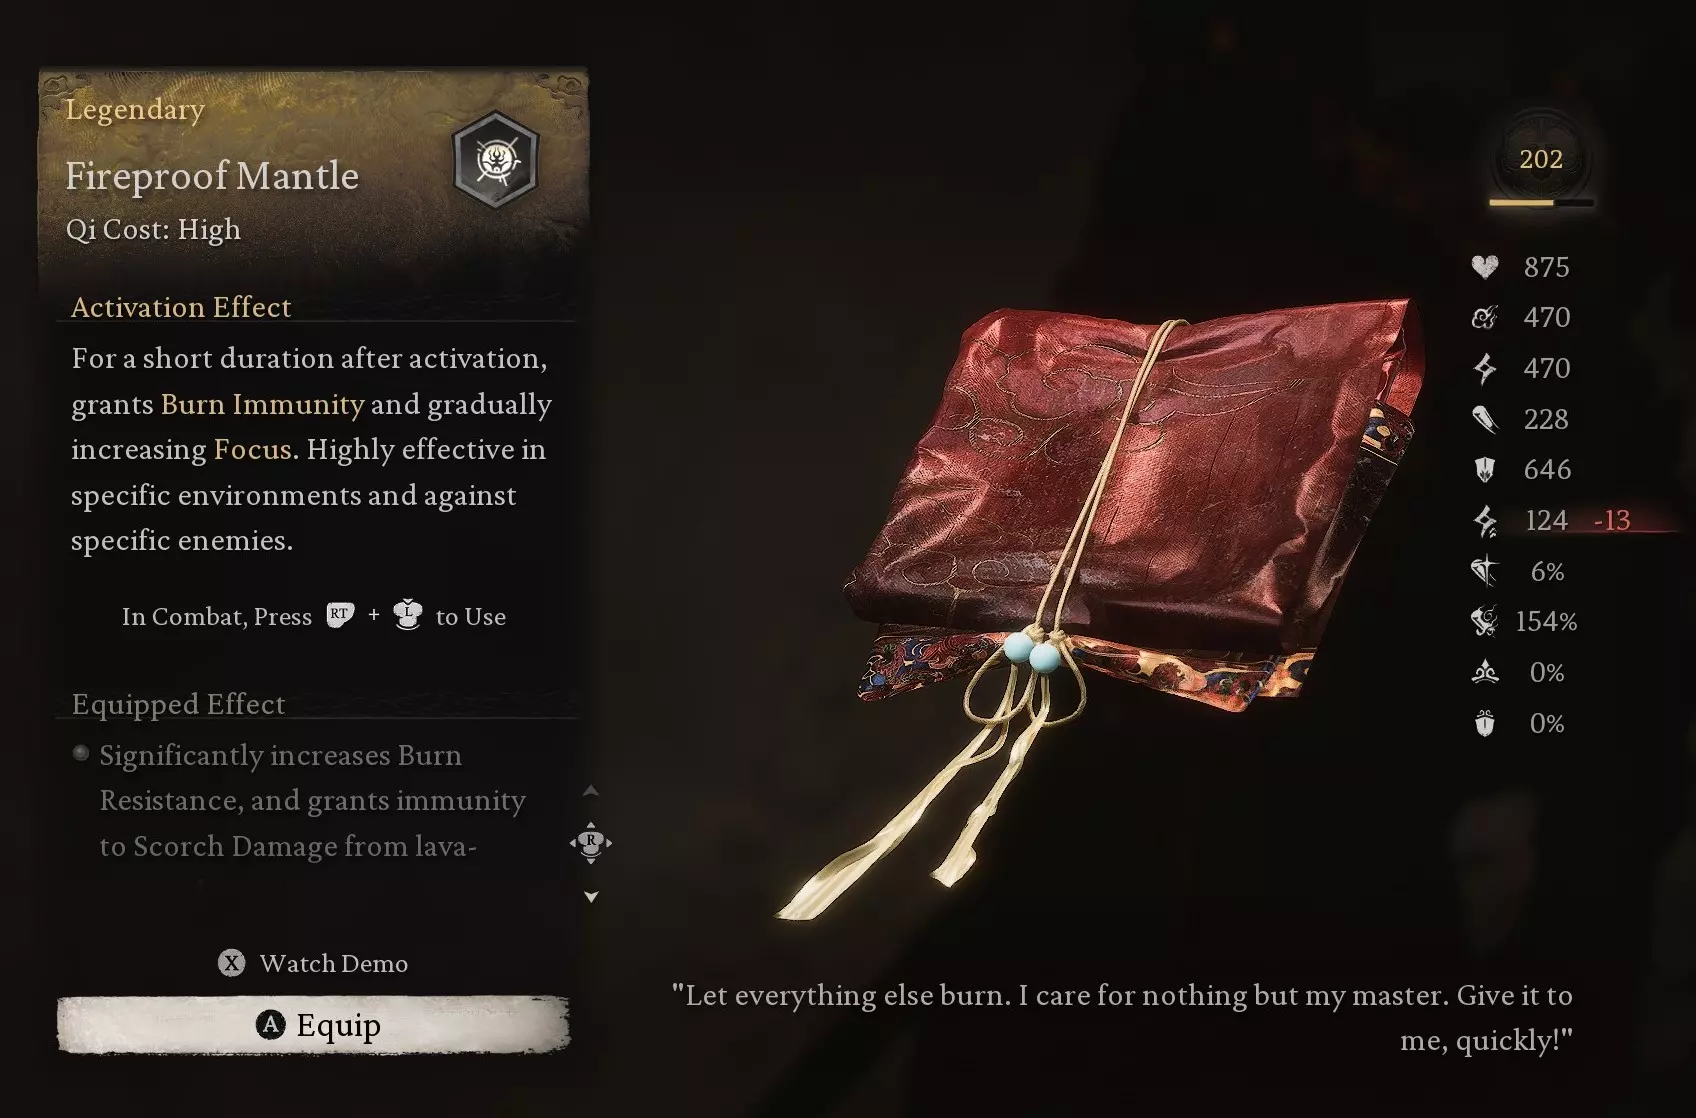The height and width of the screenshot is (1118, 1696).
Task: Click the level 202 progress bar
Action: pos(1541,203)
